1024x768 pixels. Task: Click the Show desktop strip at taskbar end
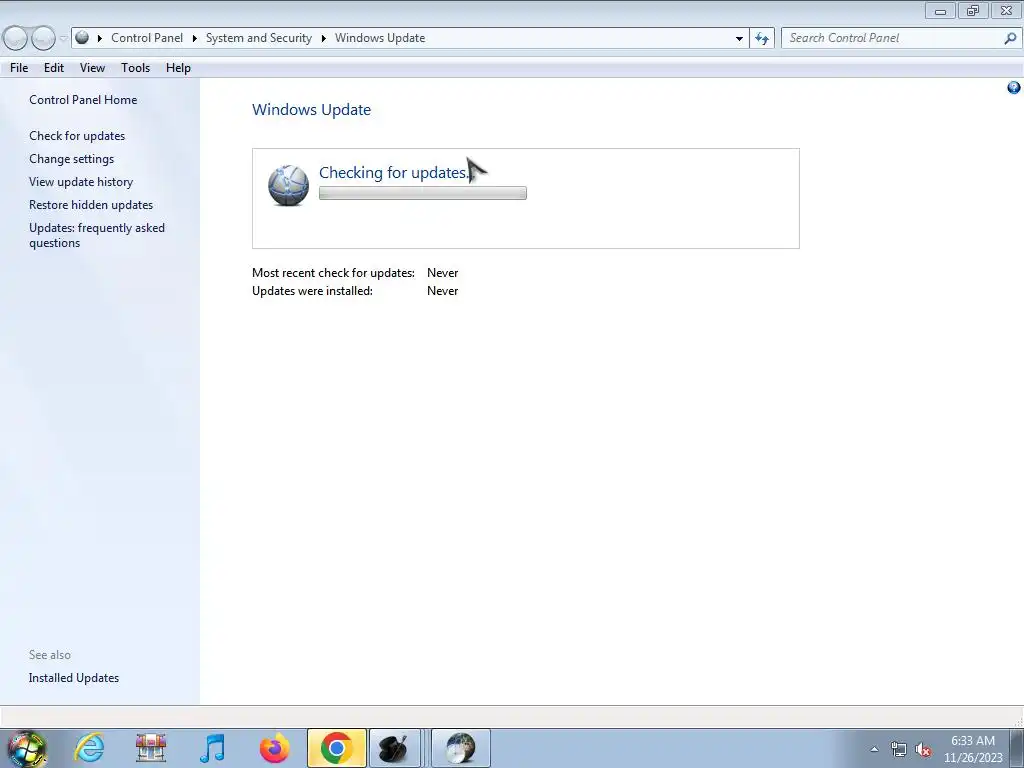tap(1017, 748)
